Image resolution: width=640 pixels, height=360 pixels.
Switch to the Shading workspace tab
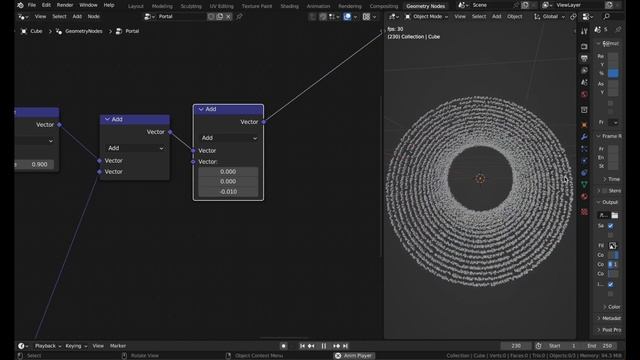tap(289, 6)
